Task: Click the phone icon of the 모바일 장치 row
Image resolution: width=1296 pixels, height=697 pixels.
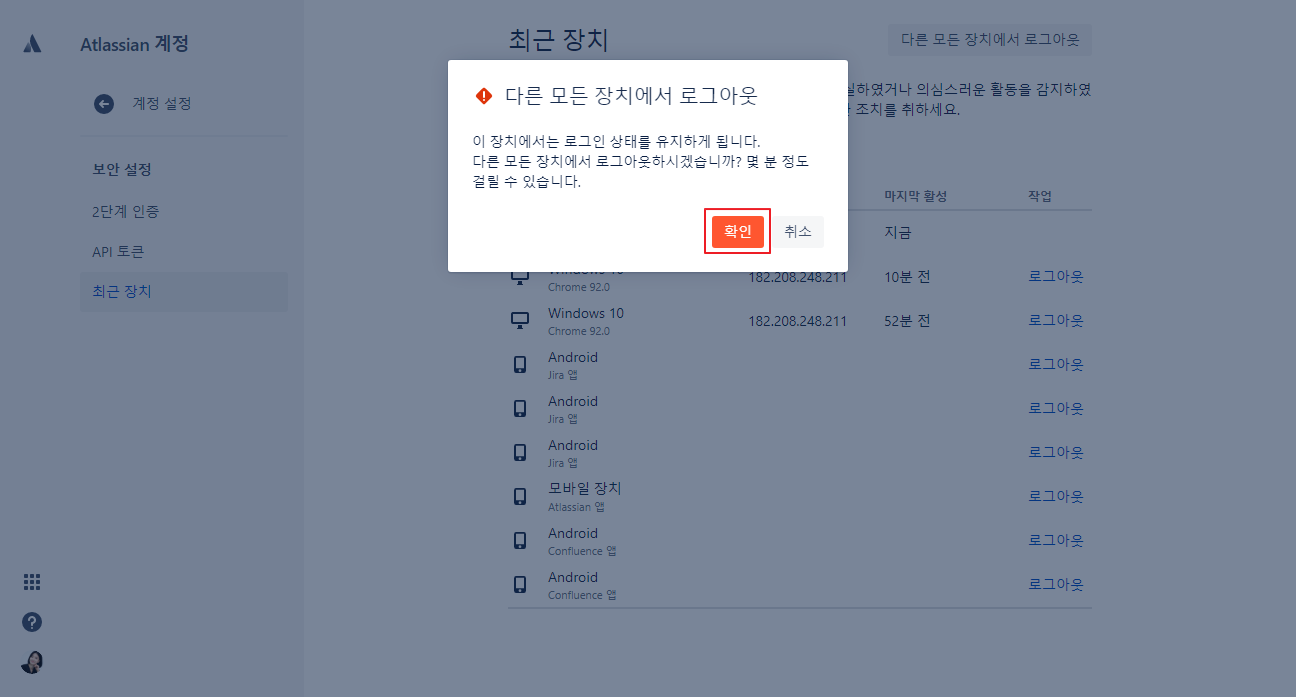Action: [x=520, y=496]
